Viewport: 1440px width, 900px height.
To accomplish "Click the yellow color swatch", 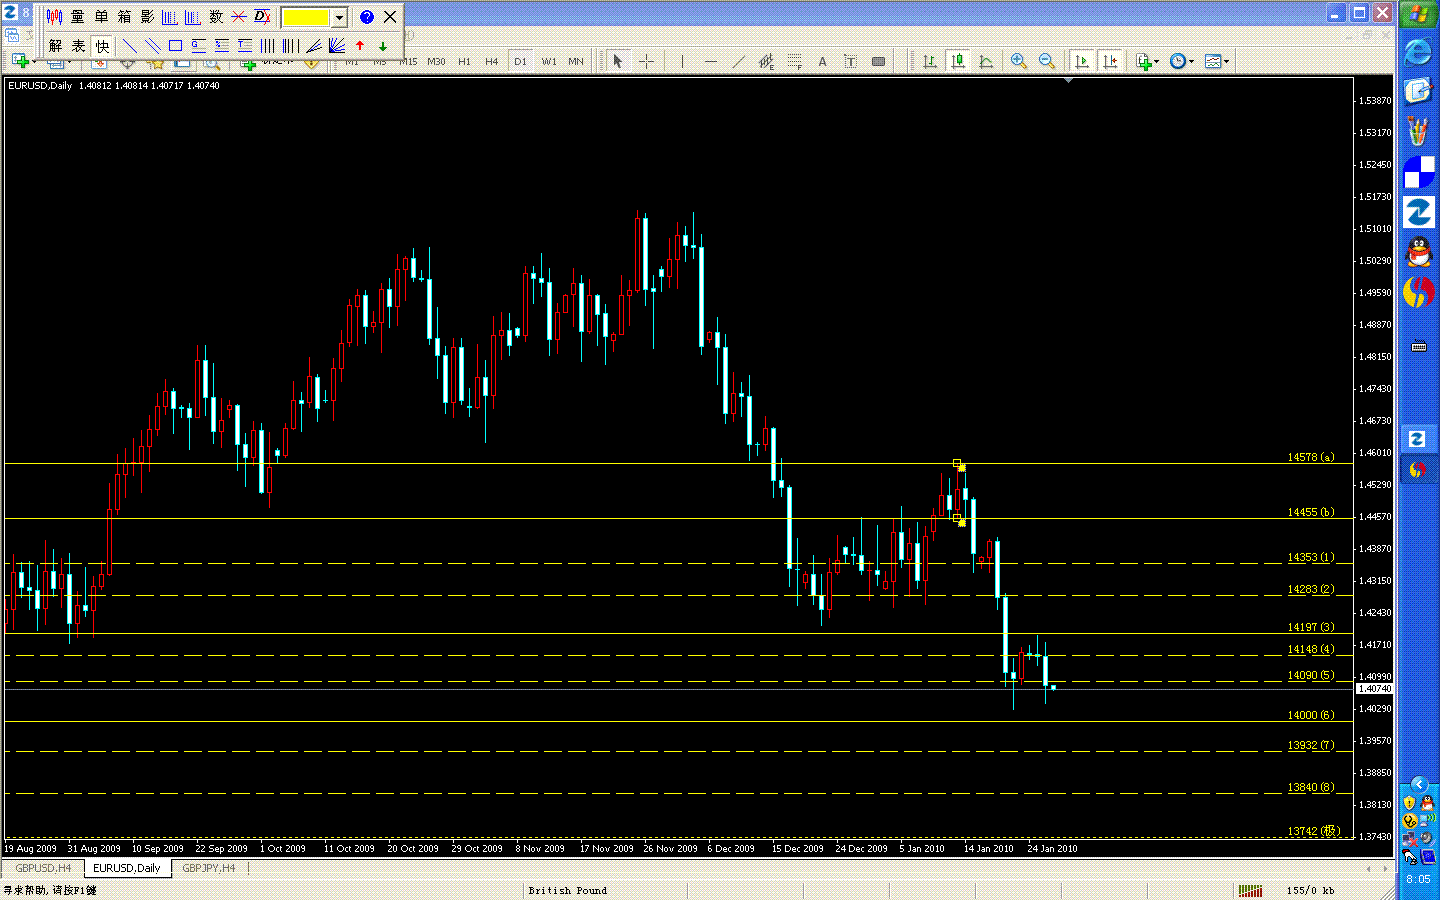I will [x=306, y=18].
